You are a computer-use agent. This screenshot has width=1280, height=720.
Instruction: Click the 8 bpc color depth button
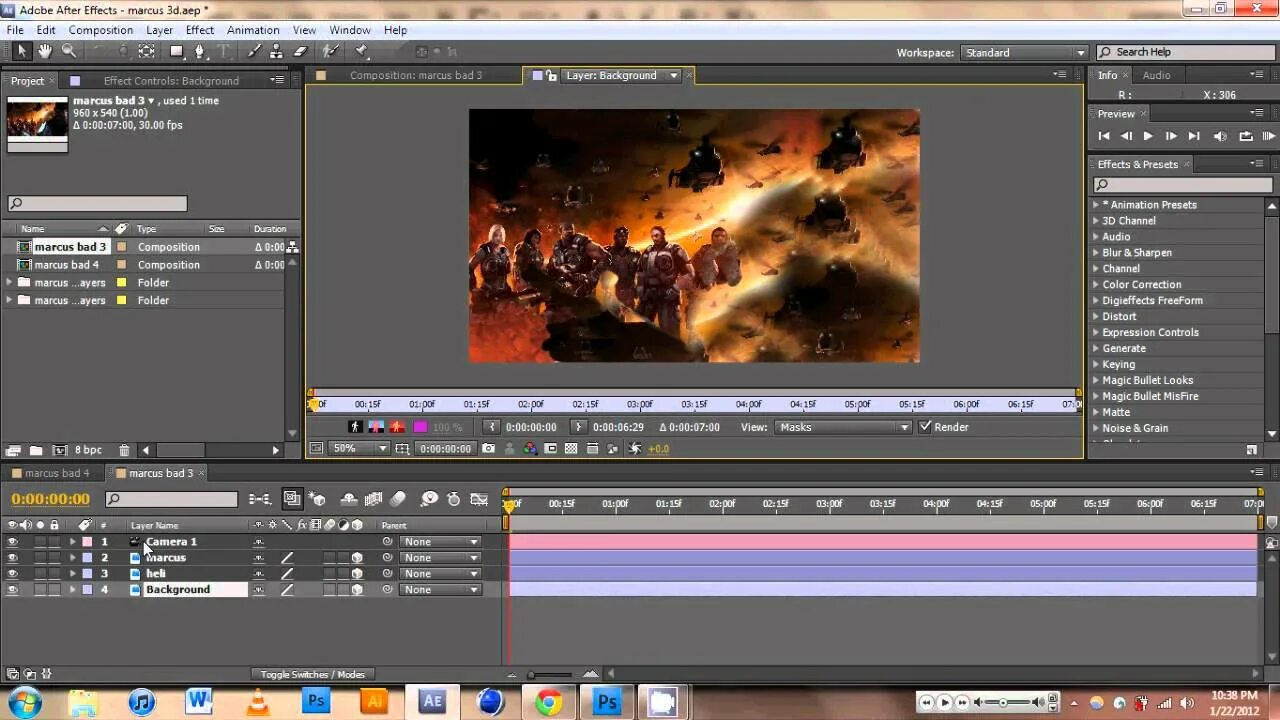coord(88,451)
